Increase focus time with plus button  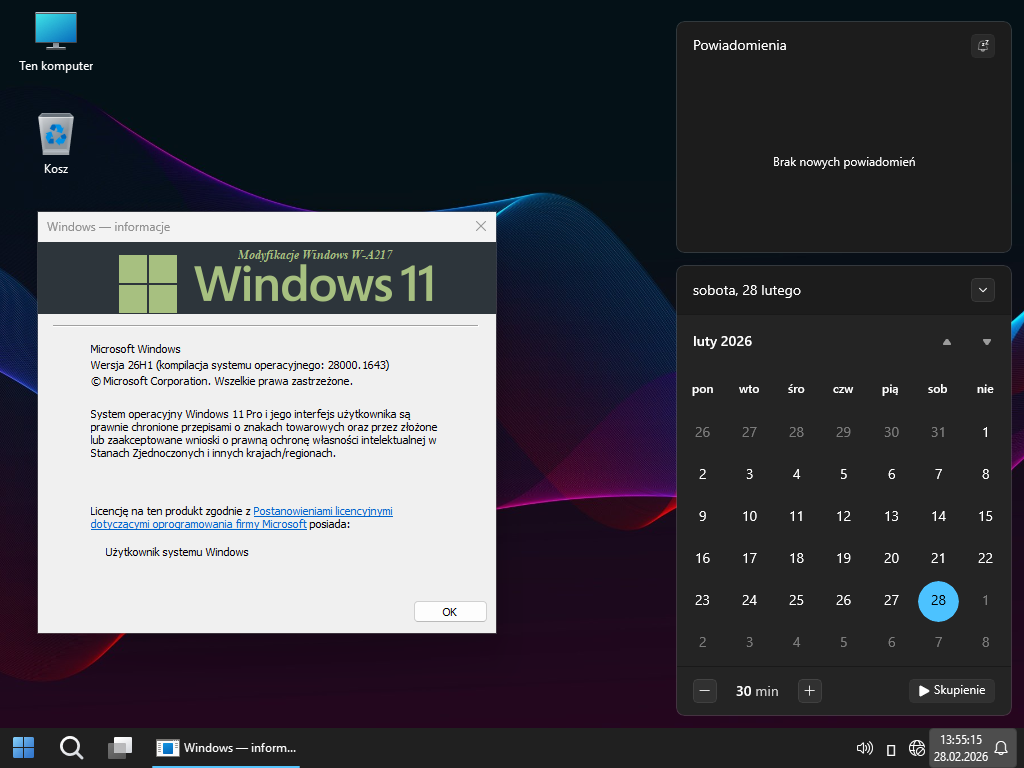click(810, 690)
